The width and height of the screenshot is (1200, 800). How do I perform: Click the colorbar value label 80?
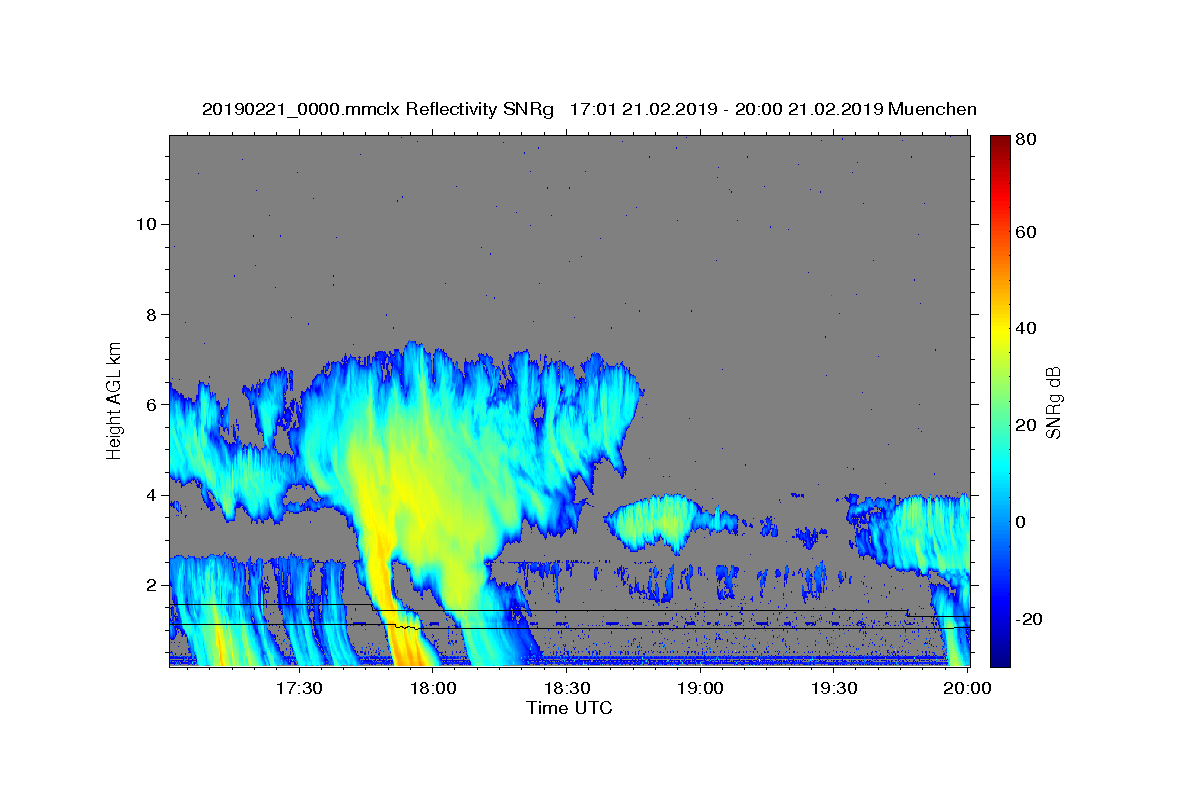pos(1027,140)
